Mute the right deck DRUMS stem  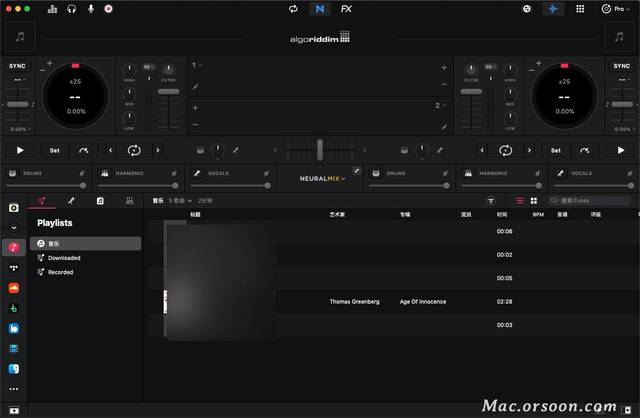point(376,173)
